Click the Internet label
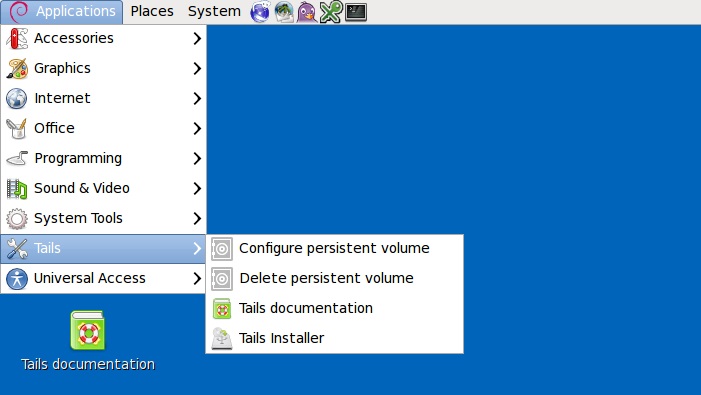 (62, 98)
